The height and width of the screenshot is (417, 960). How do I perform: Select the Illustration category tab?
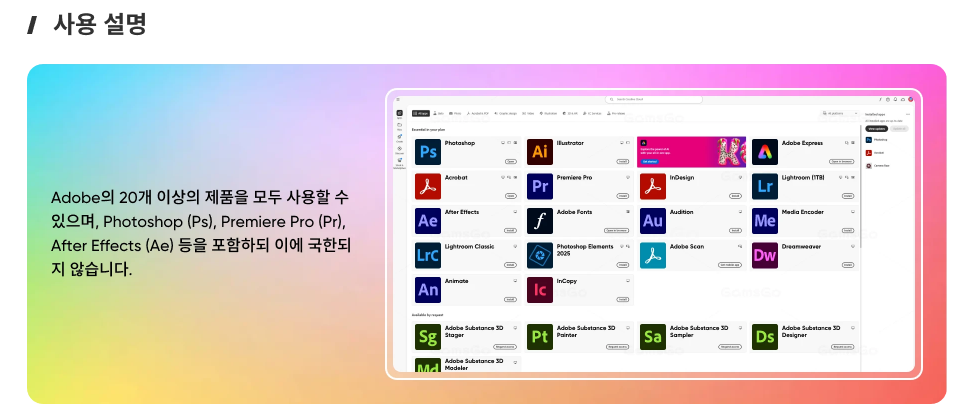click(x=549, y=113)
